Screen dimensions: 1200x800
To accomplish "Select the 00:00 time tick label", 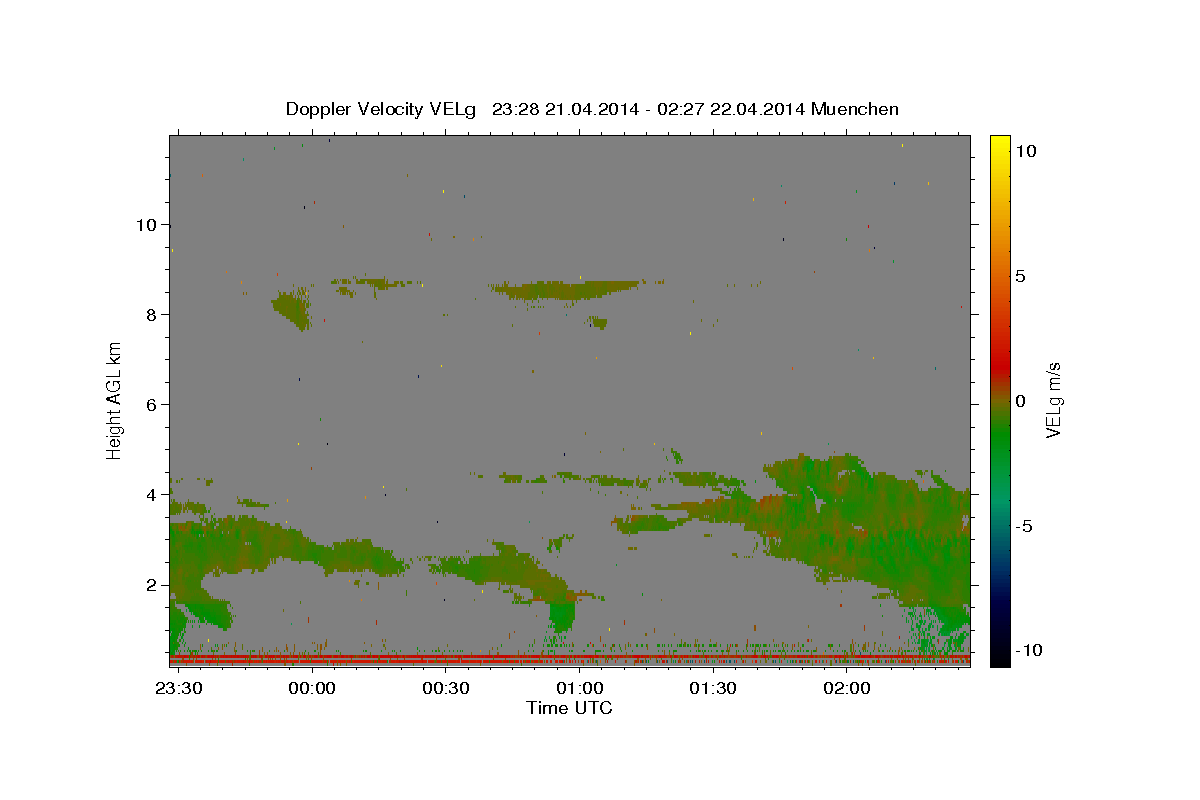I will coord(312,689).
